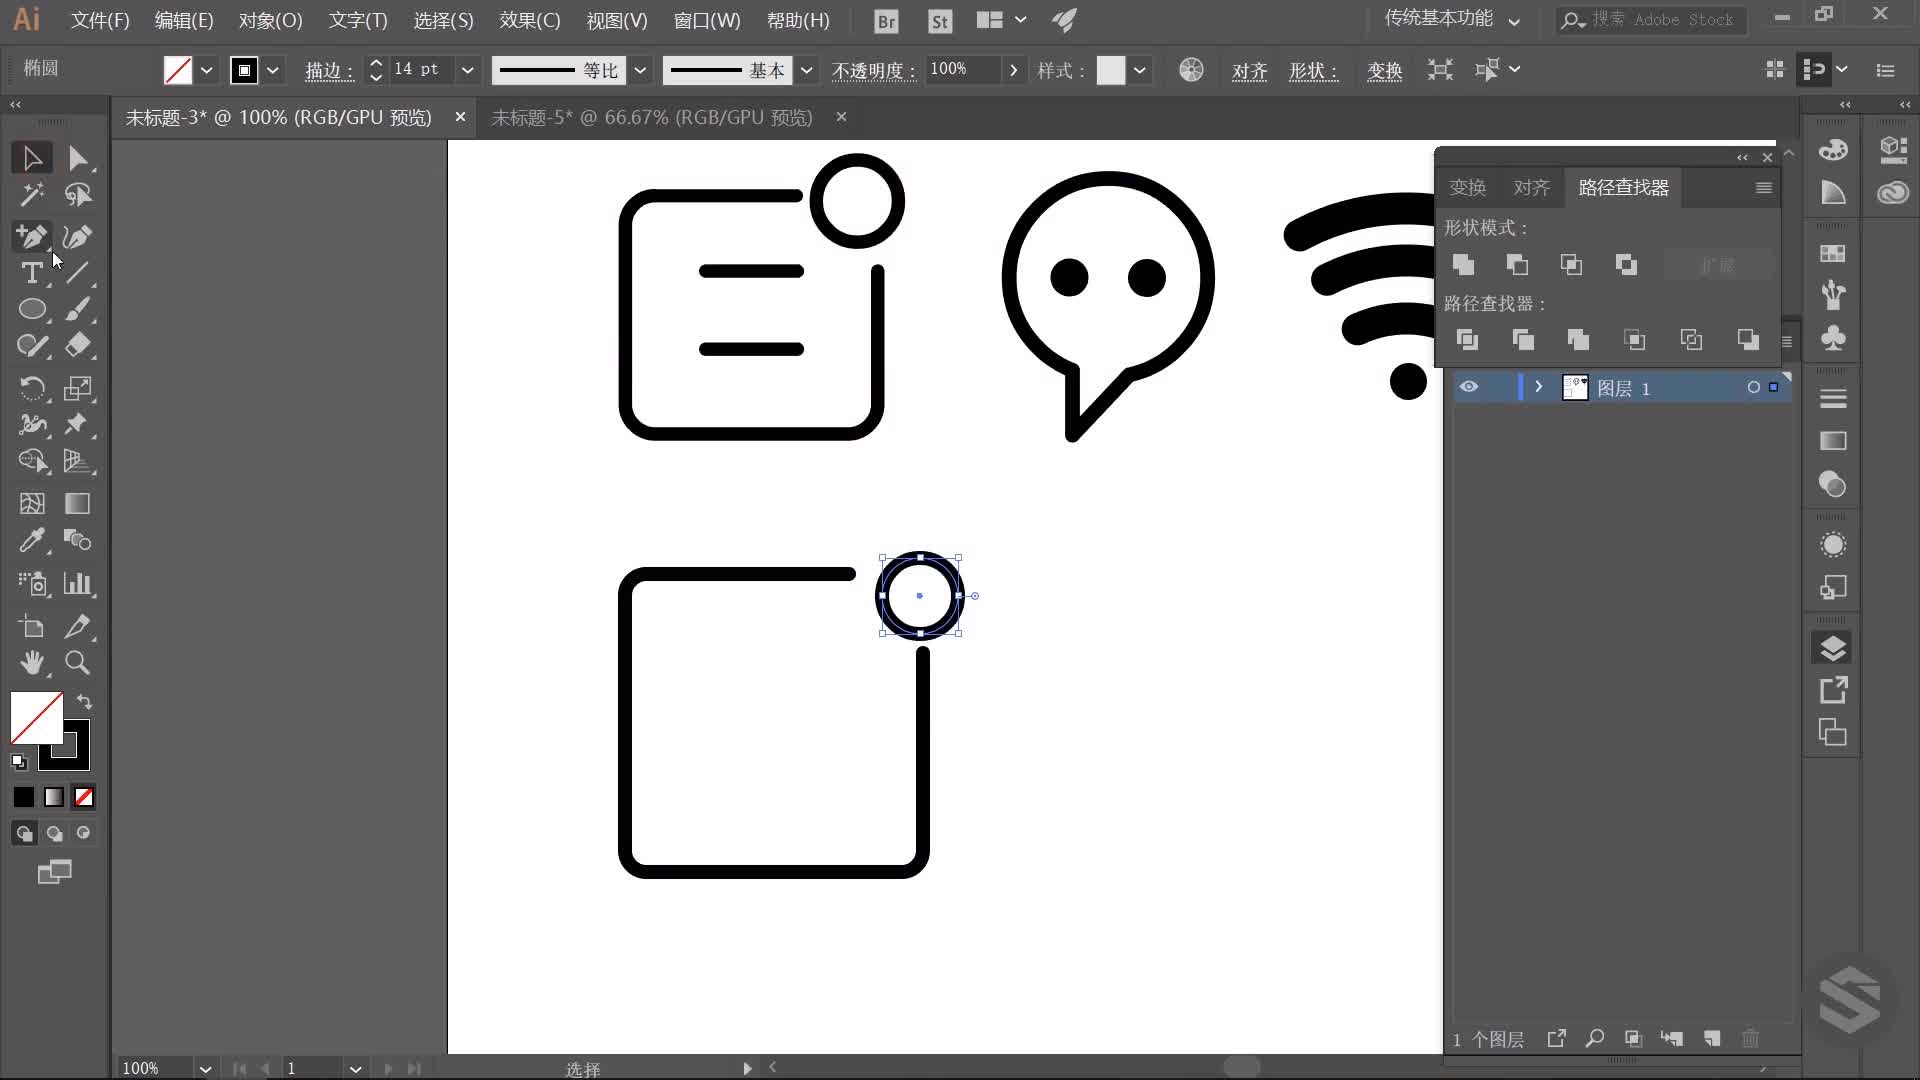Choose the Eraser tool
The width and height of the screenshot is (1920, 1080).
[77, 346]
